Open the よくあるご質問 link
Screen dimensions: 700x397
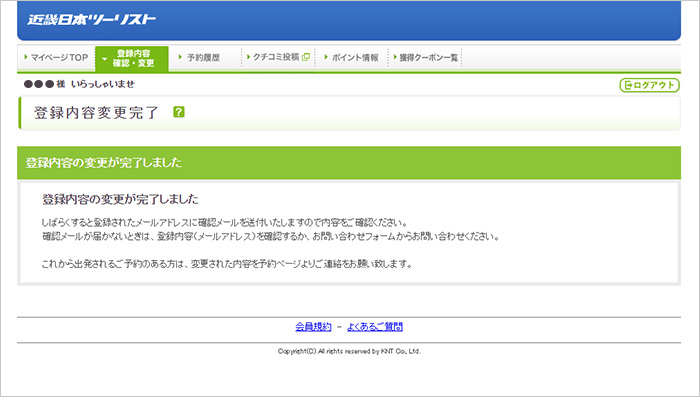tap(375, 327)
